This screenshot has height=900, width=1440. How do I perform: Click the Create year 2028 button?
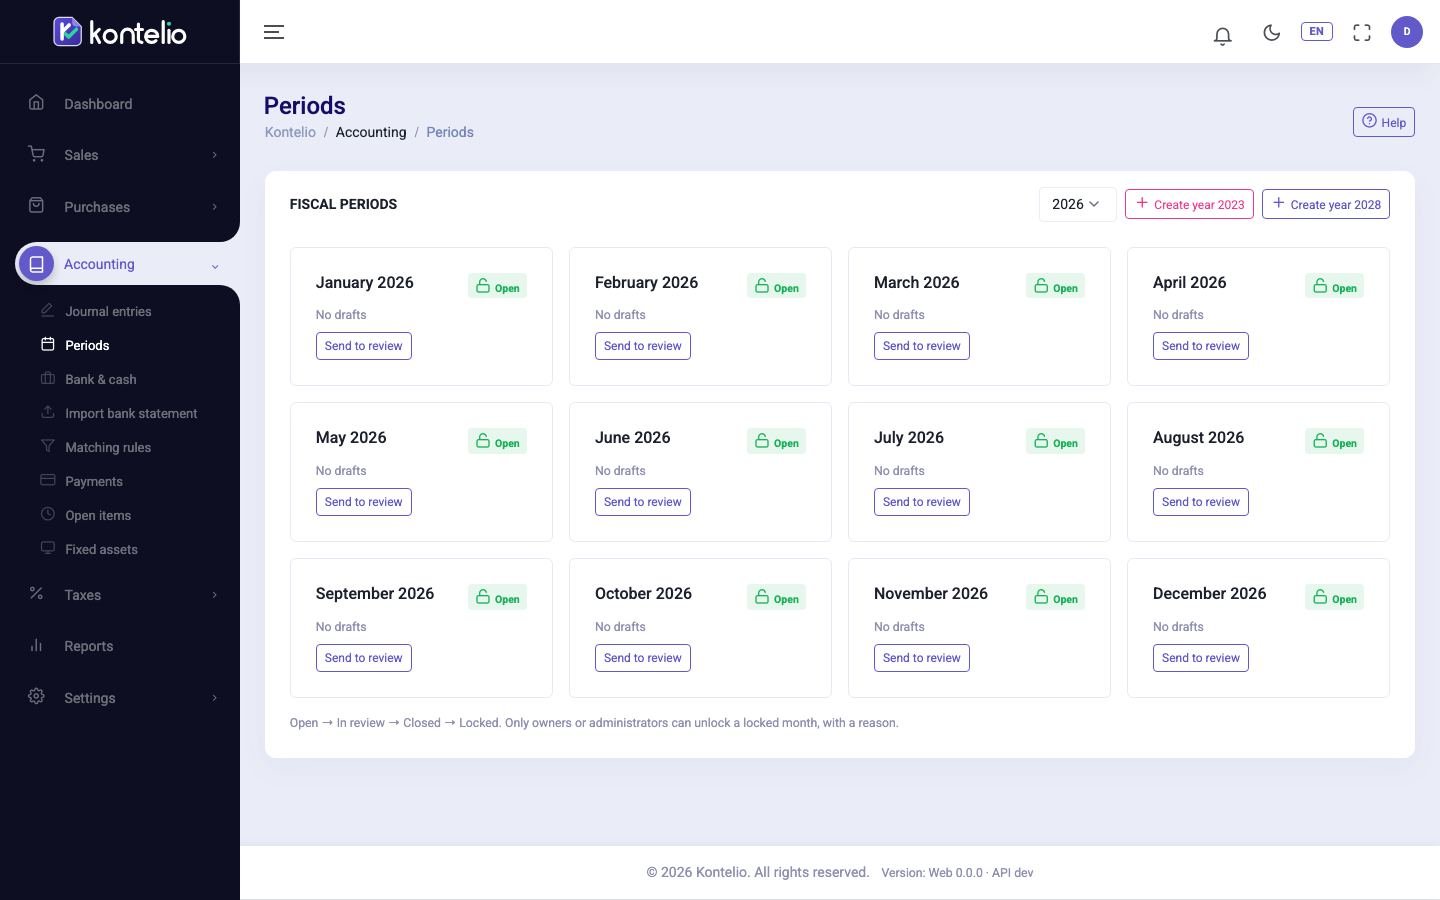(1326, 204)
